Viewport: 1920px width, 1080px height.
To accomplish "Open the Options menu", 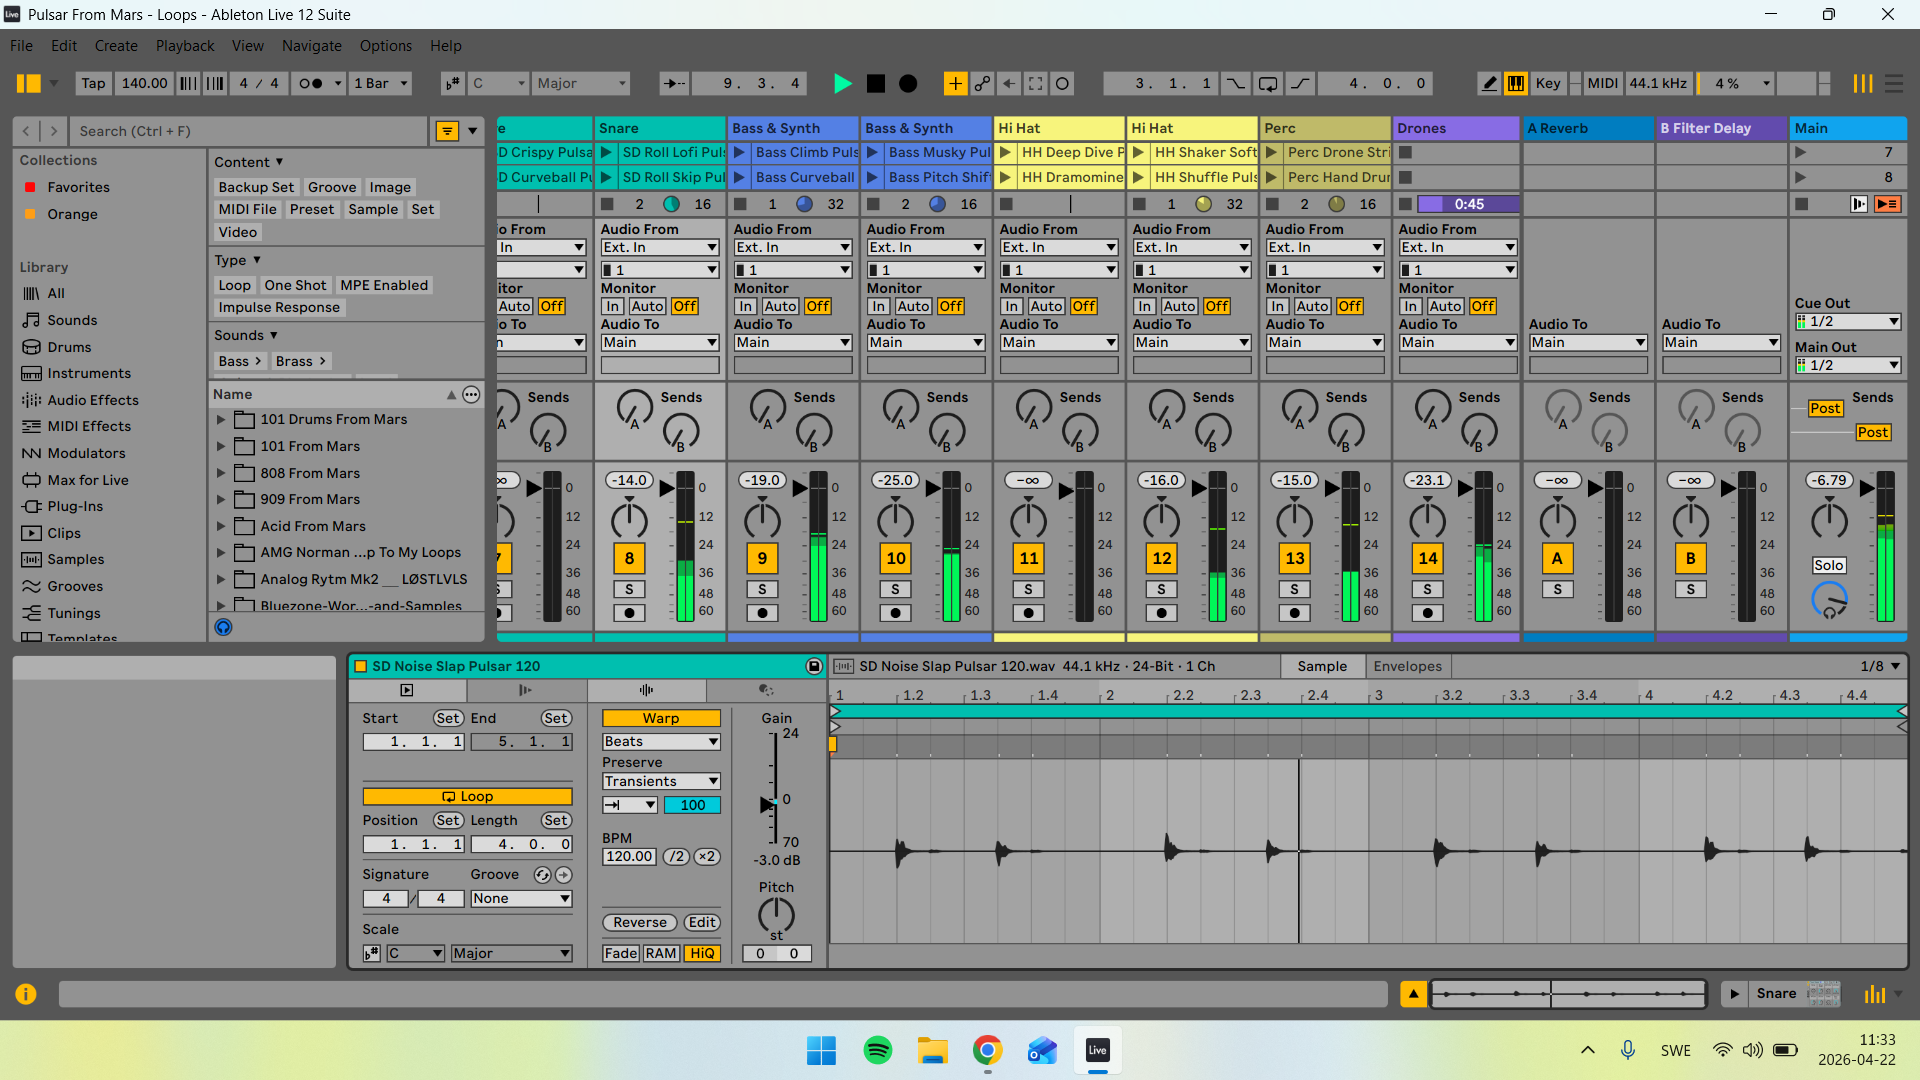I will click(x=386, y=46).
